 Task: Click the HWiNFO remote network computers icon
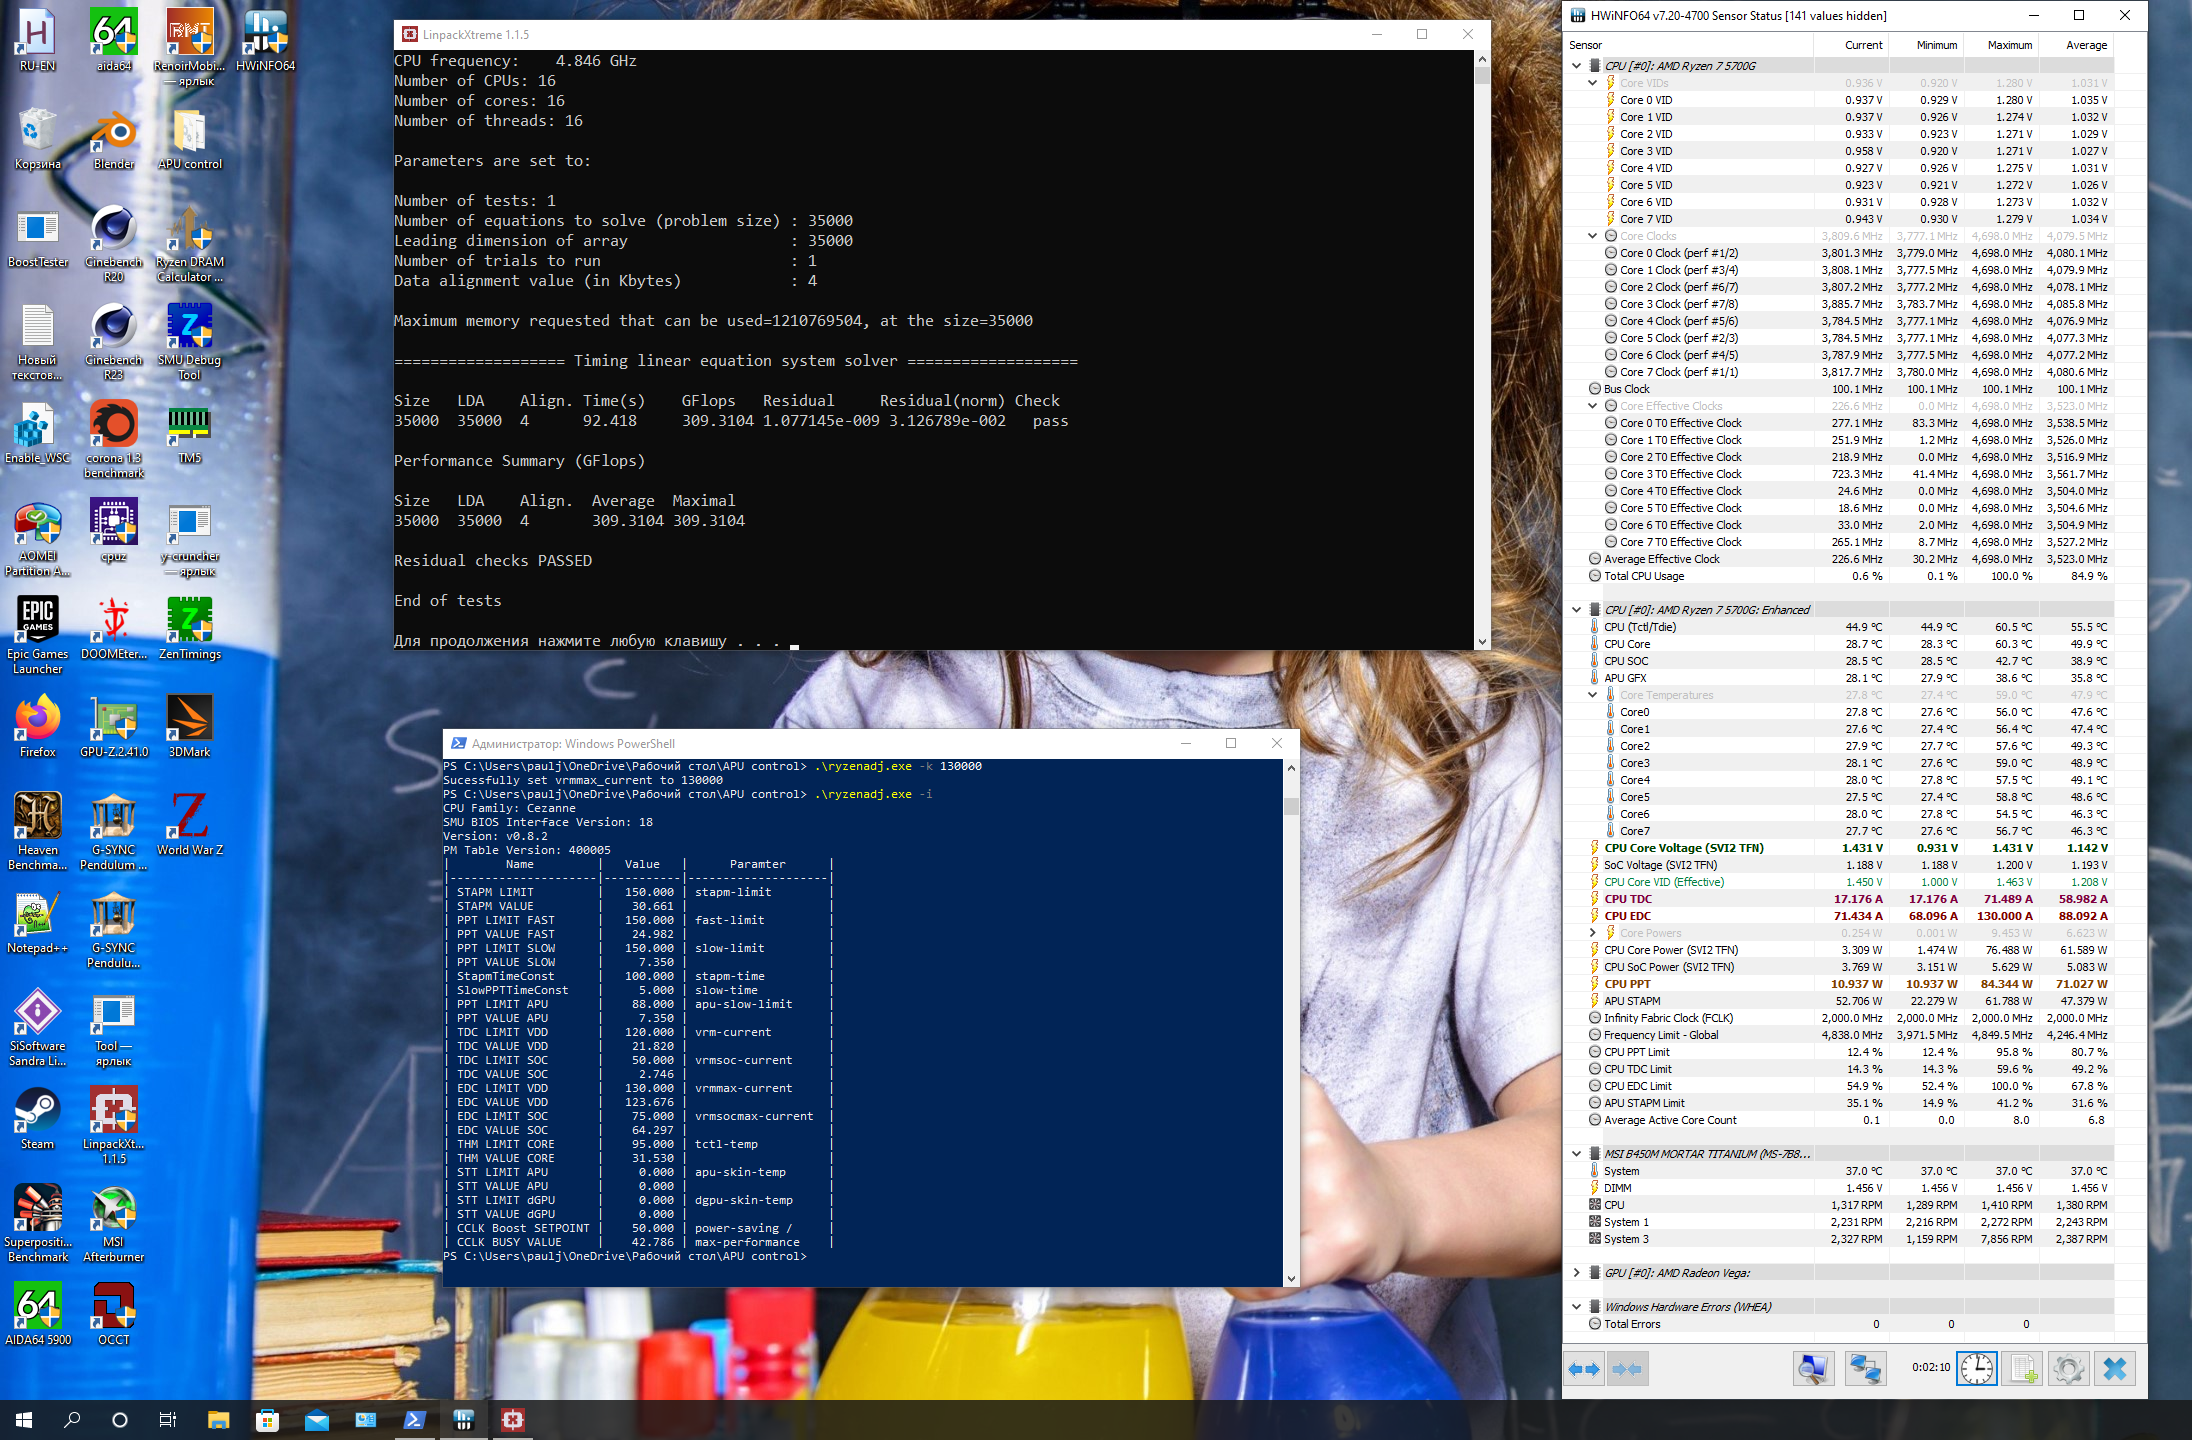pos(1865,1369)
